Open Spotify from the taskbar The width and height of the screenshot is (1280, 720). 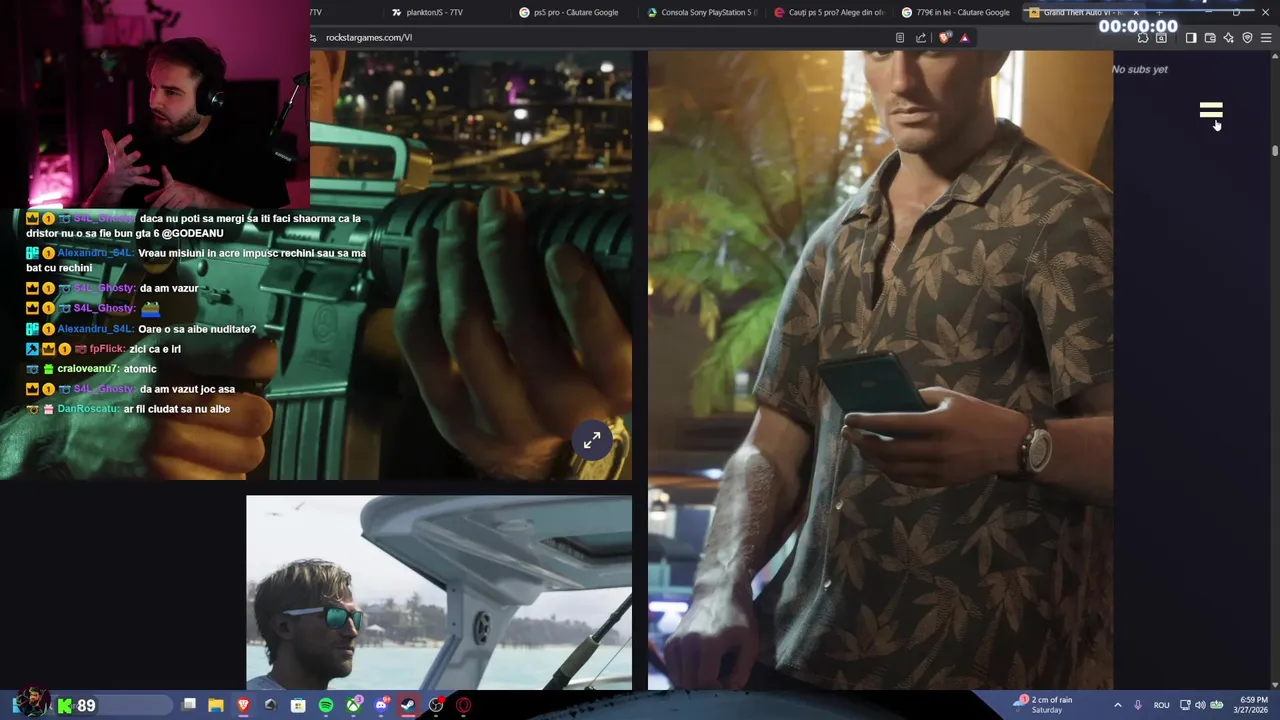[326, 705]
